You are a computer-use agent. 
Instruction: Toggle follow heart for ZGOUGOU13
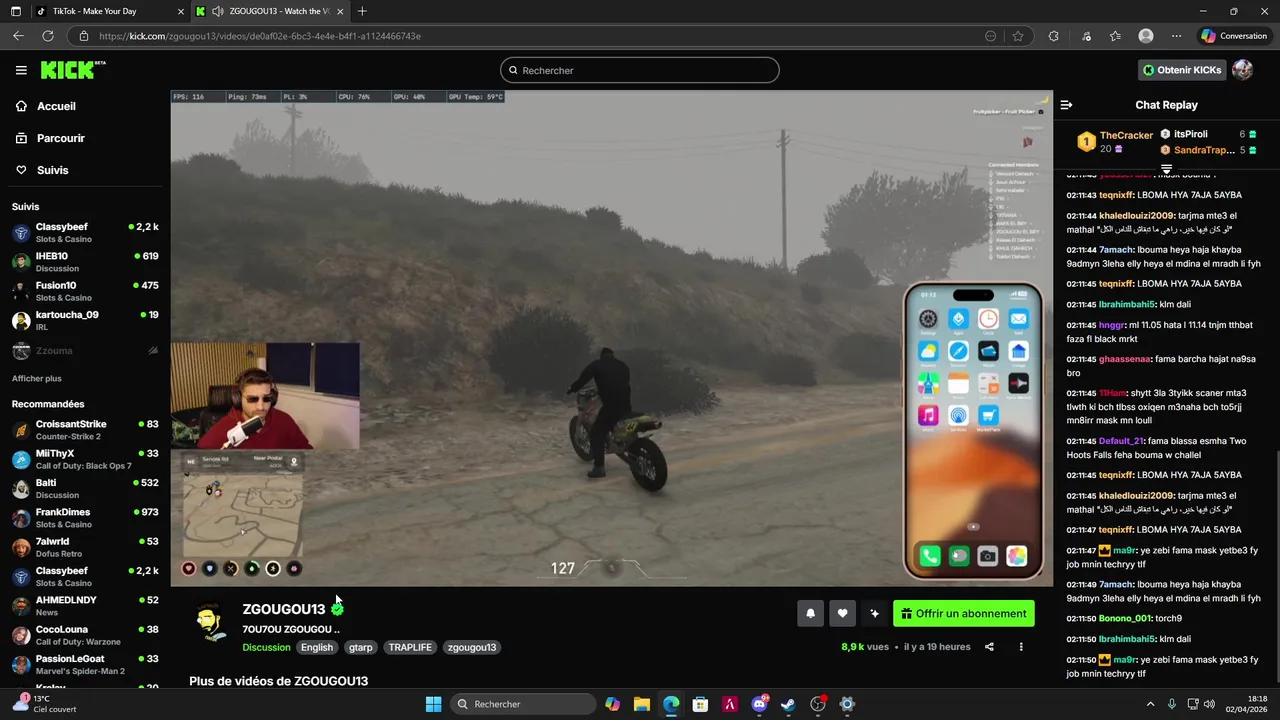tap(842, 614)
